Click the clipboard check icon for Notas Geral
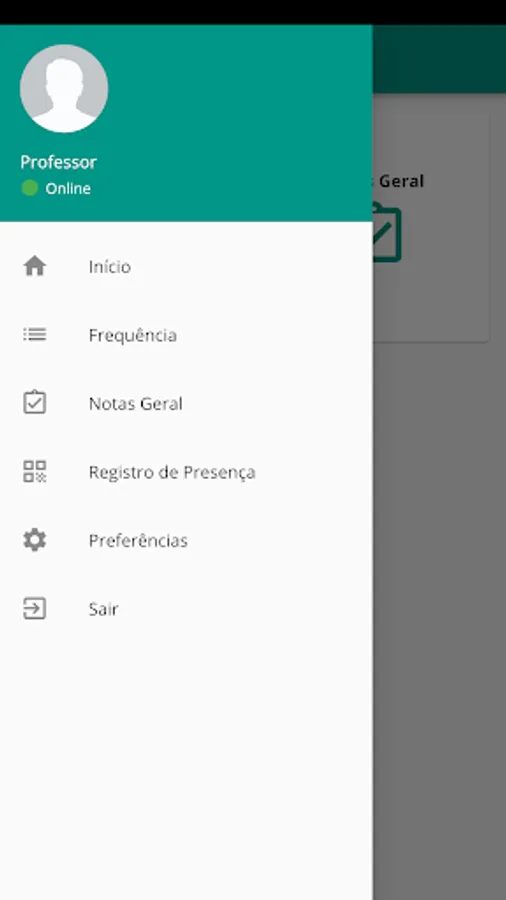The height and width of the screenshot is (900, 506). tap(34, 402)
